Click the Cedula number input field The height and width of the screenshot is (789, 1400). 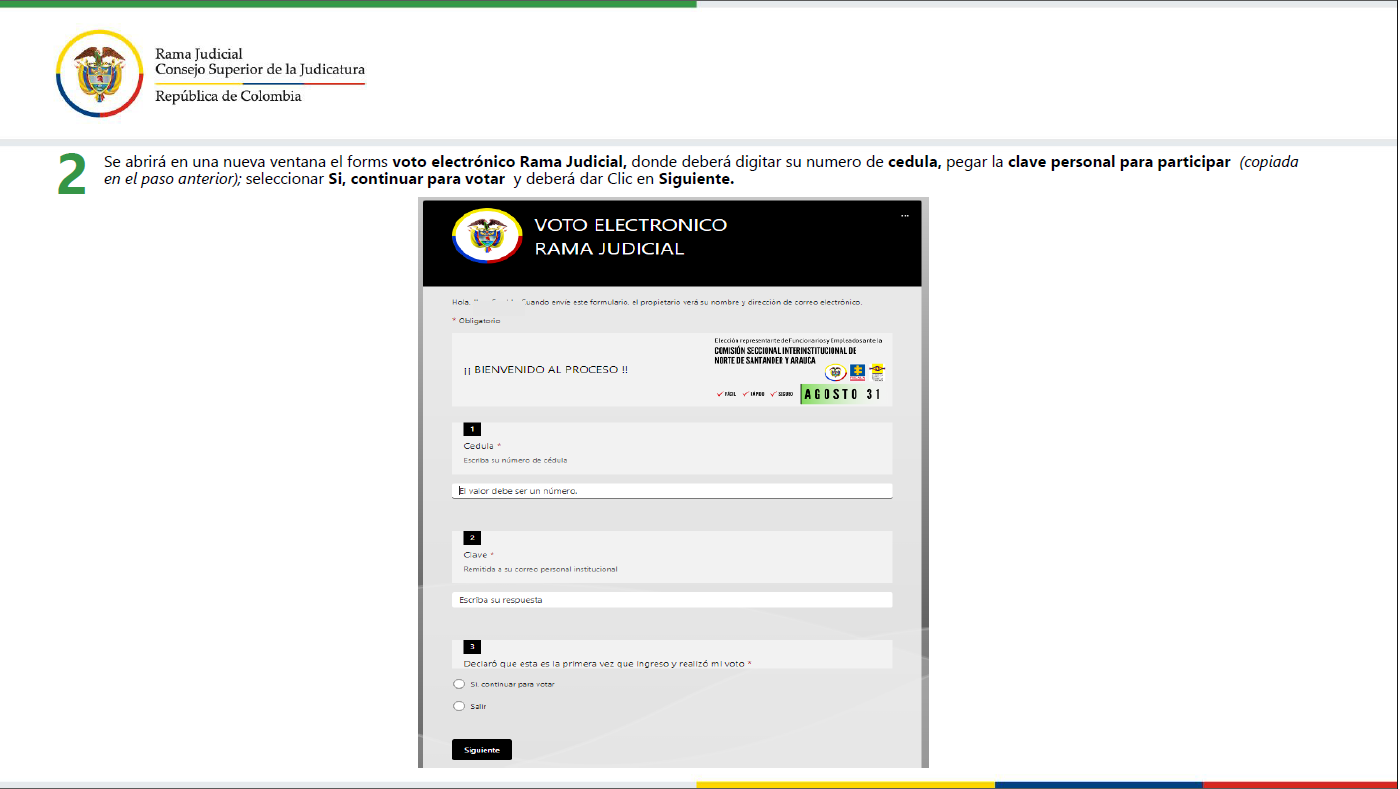pyautogui.click(x=671, y=491)
